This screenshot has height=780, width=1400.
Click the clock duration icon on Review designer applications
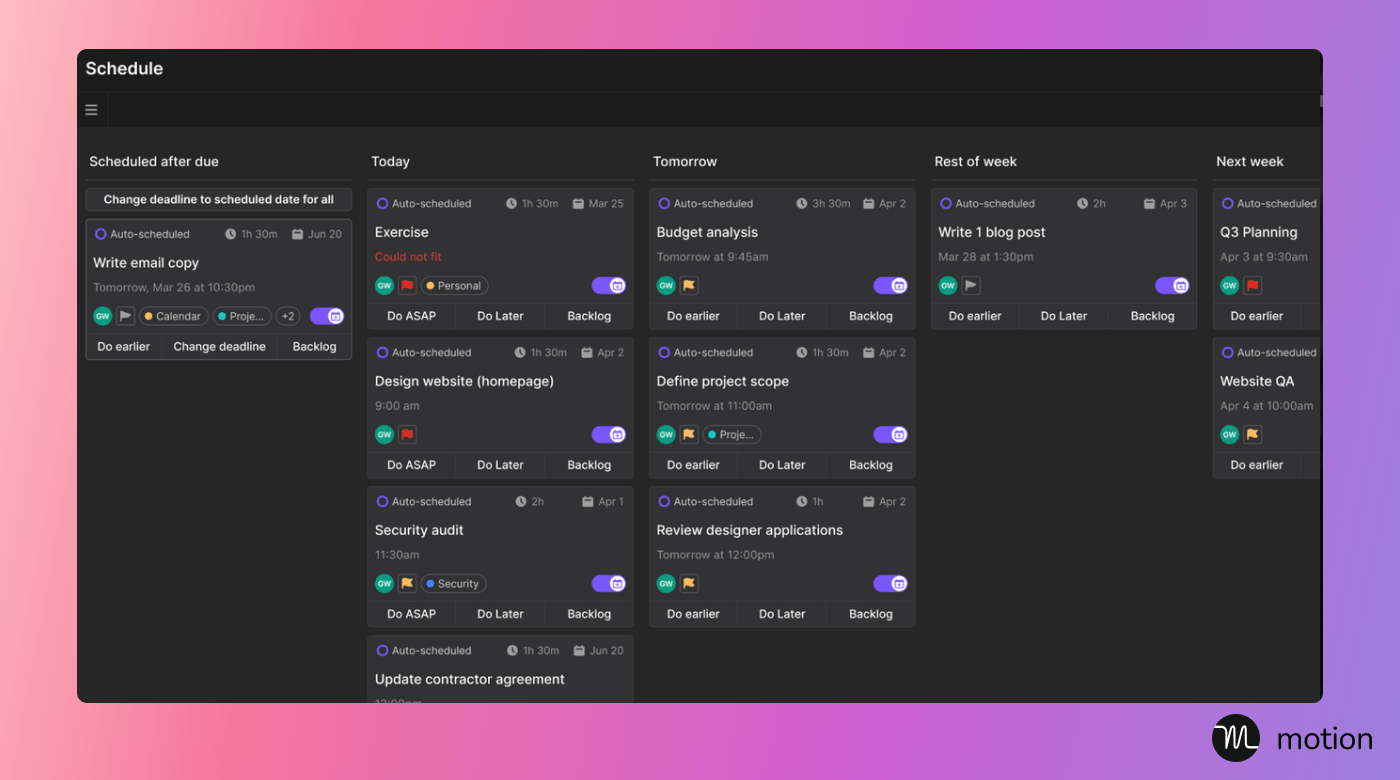coord(802,502)
